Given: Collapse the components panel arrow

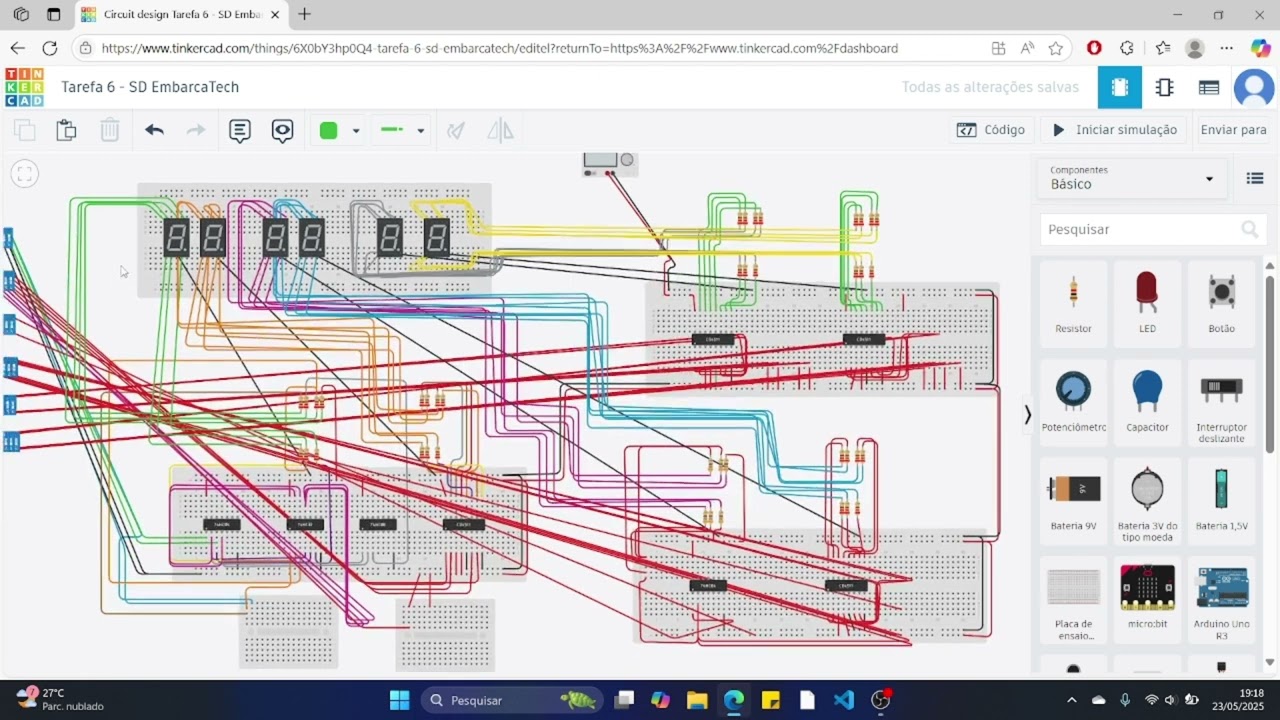Looking at the screenshot, I should point(1027,415).
